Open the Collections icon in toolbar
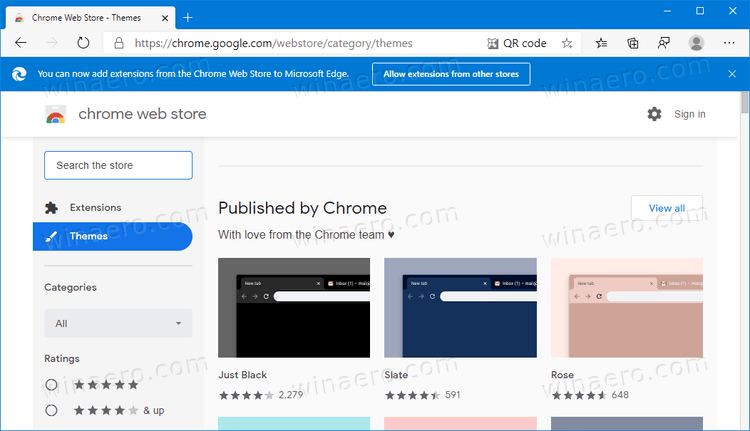750x431 pixels. coord(632,44)
